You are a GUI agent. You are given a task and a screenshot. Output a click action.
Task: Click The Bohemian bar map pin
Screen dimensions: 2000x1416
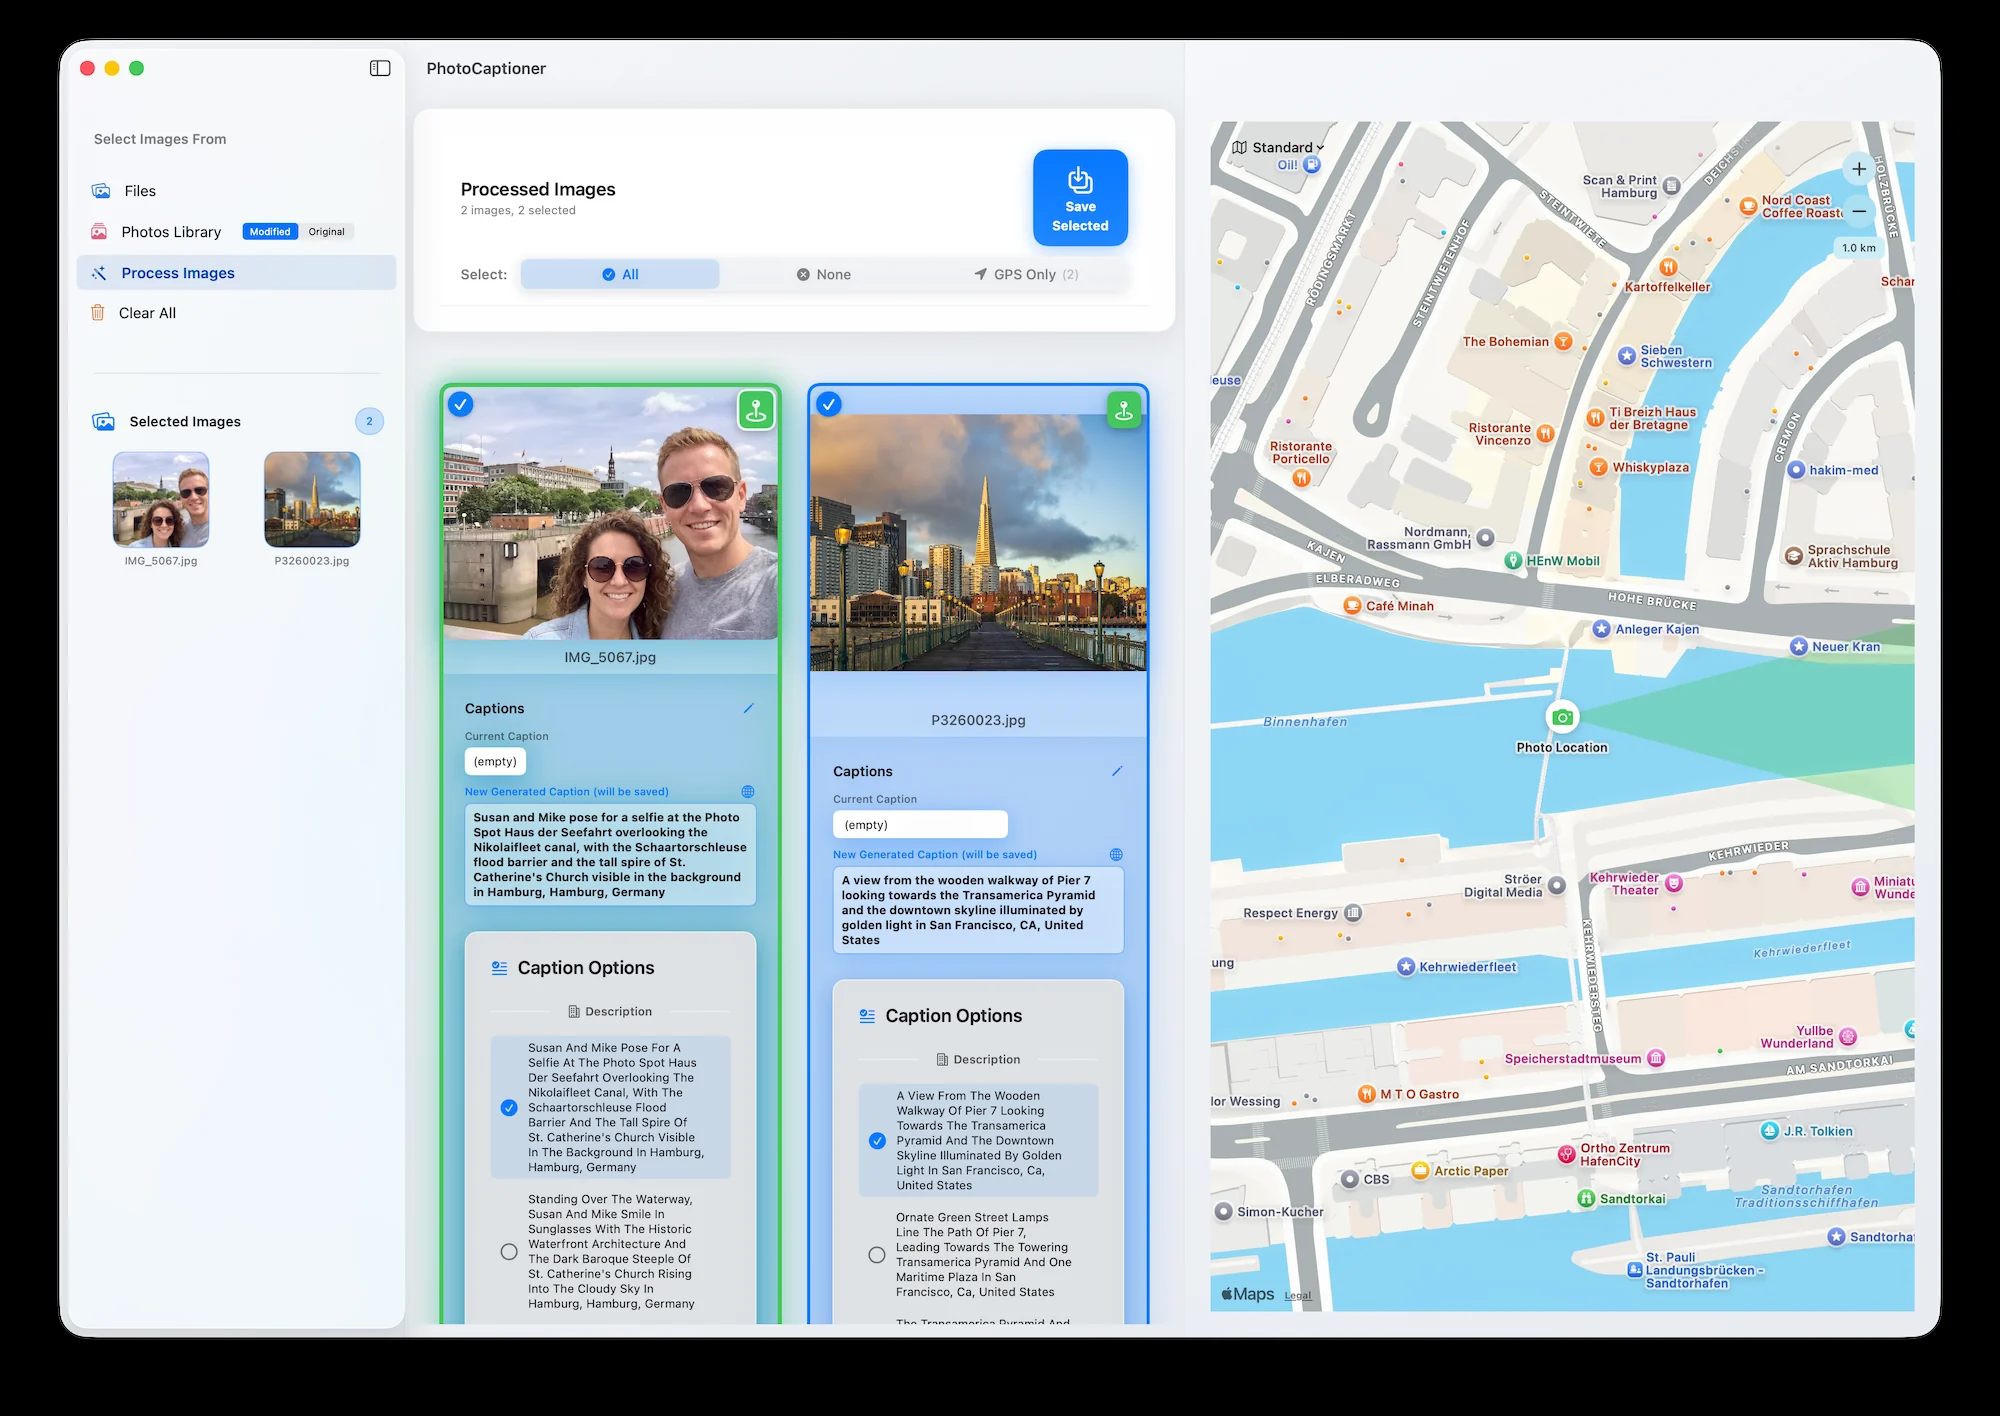click(x=1563, y=342)
